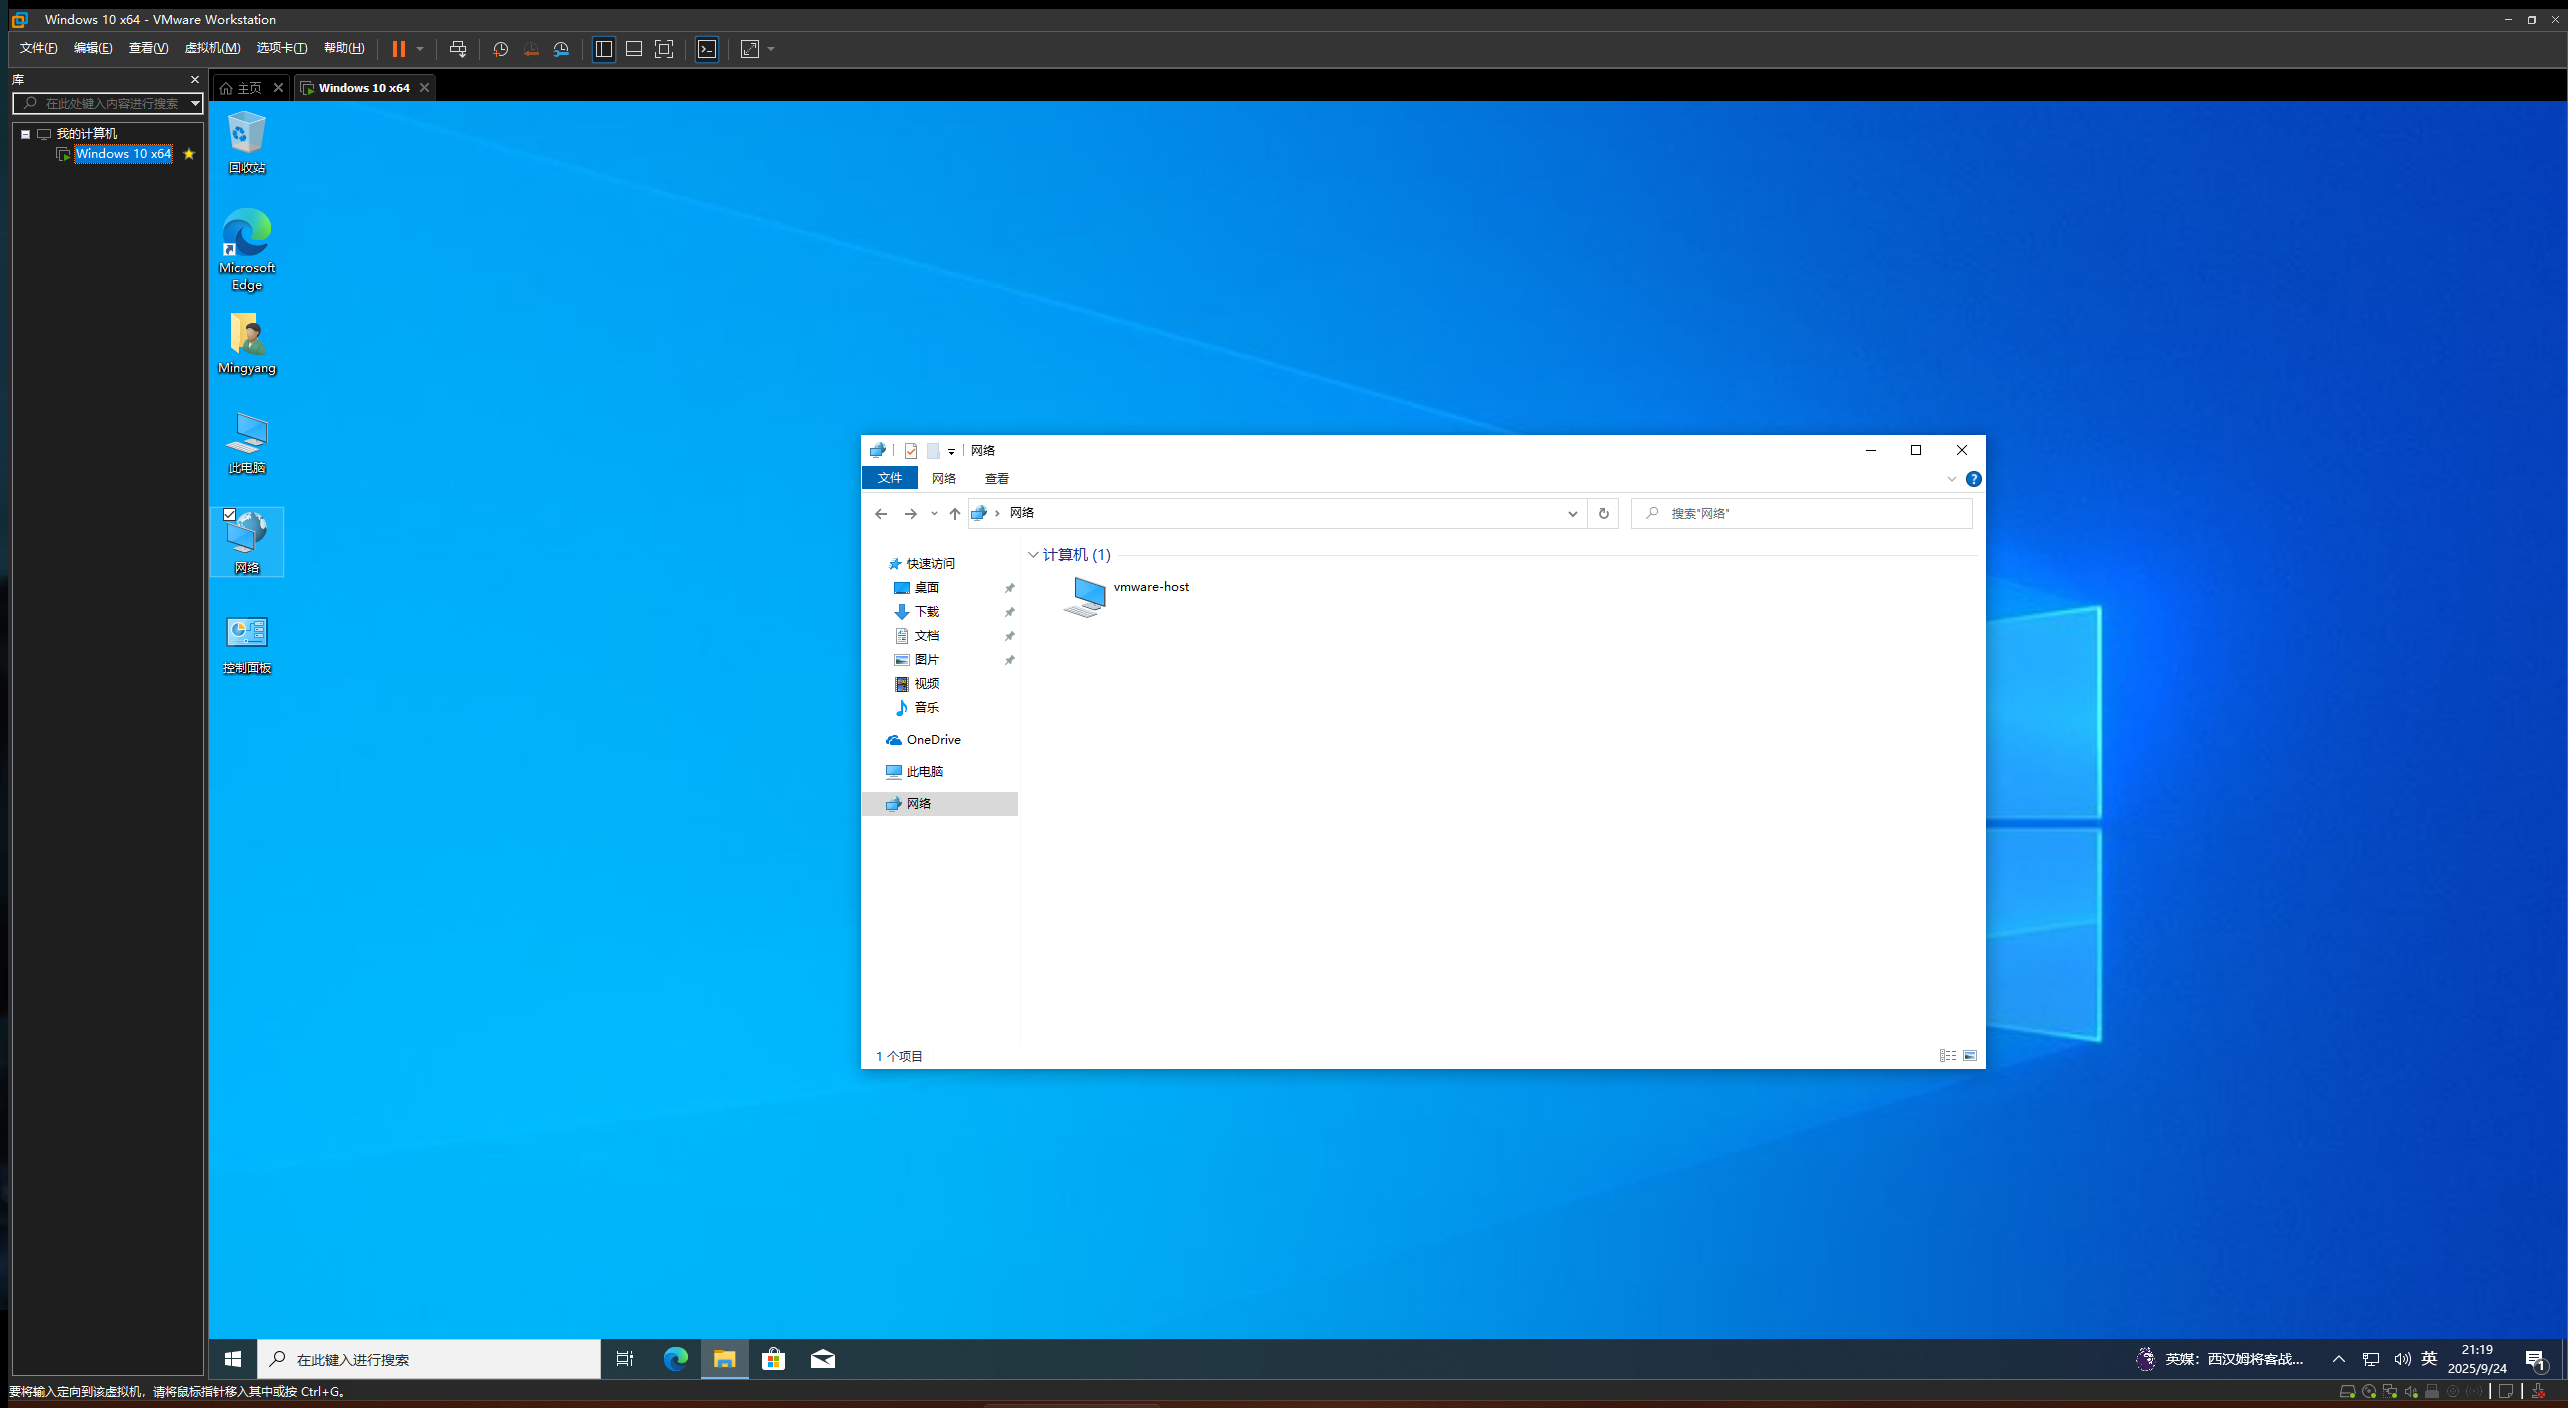Image resolution: width=2568 pixels, height=1408 pixels.
Task: Take a snapshot of the virtual machine
Action: 501,49
